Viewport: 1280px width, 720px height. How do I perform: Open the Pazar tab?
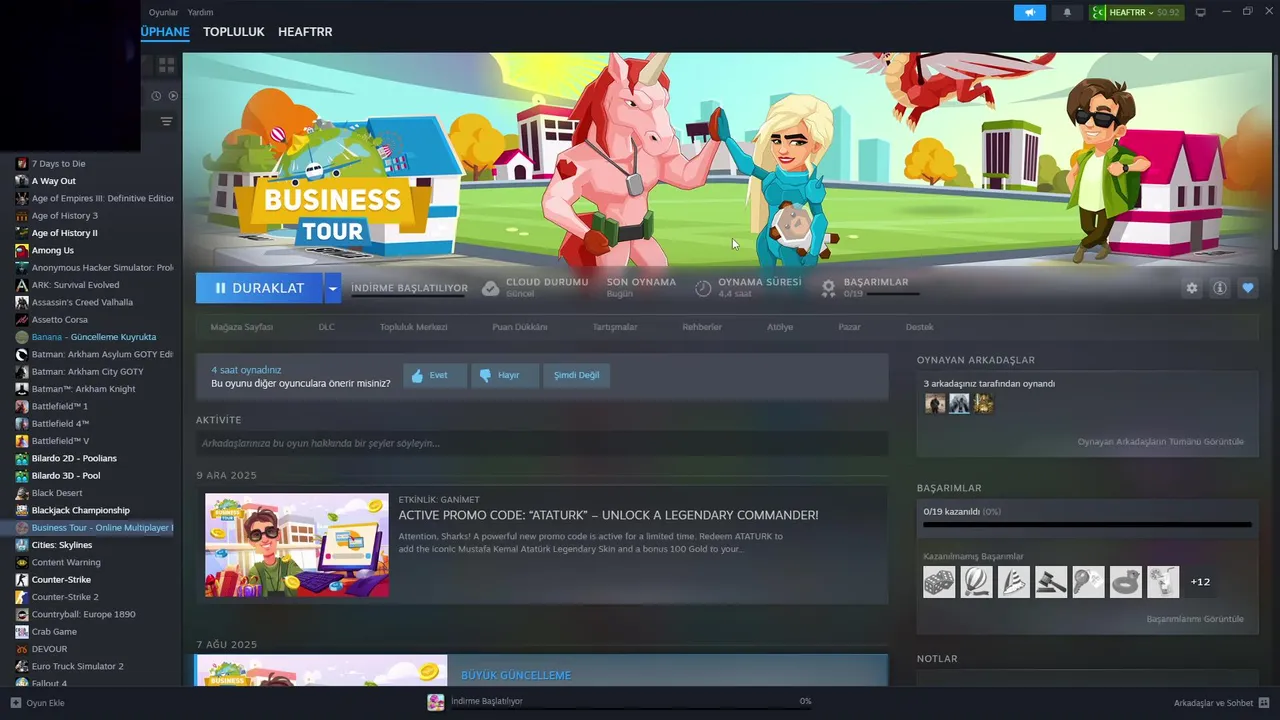[849, 327]
